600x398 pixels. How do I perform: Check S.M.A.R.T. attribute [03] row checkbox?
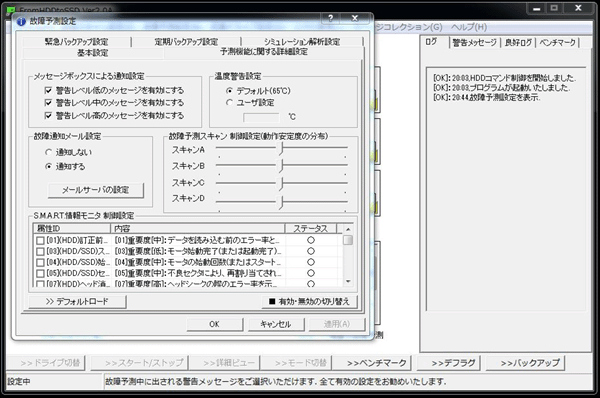40,251
